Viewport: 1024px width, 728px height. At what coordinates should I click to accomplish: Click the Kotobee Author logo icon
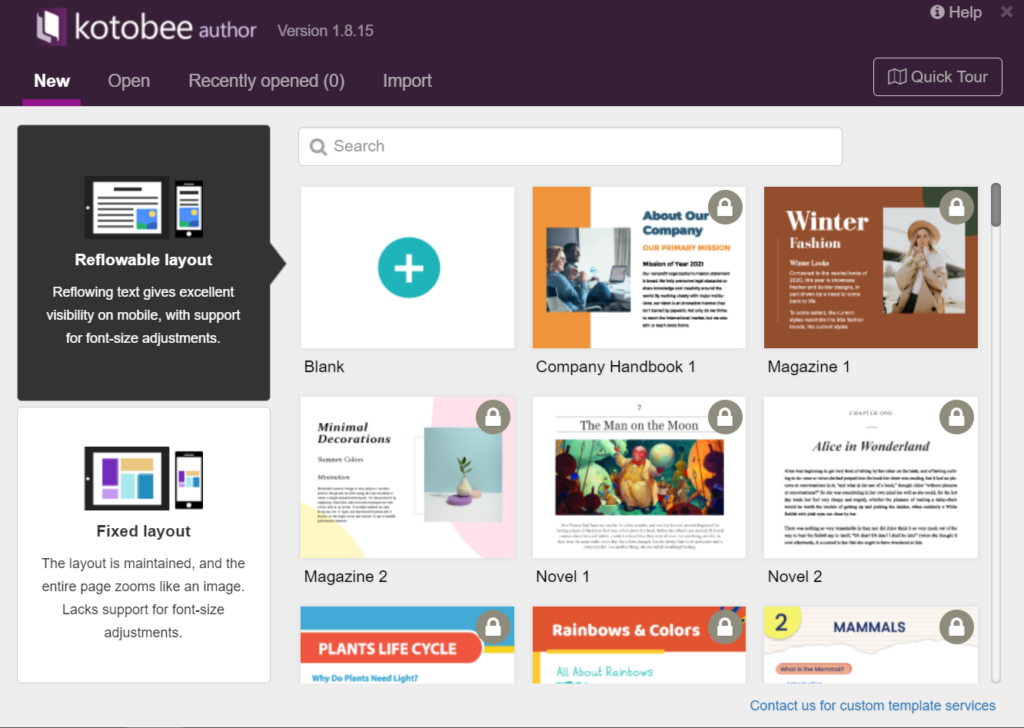coord(50,28)
